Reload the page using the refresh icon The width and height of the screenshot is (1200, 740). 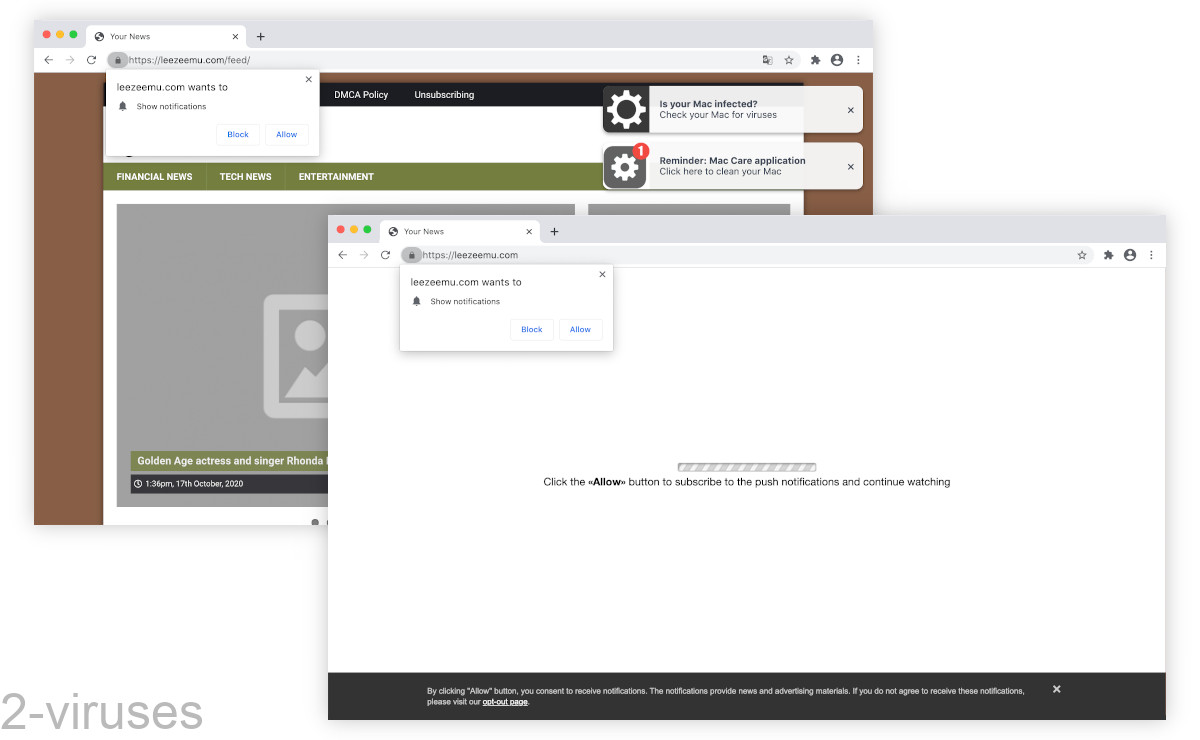(385, 255)
